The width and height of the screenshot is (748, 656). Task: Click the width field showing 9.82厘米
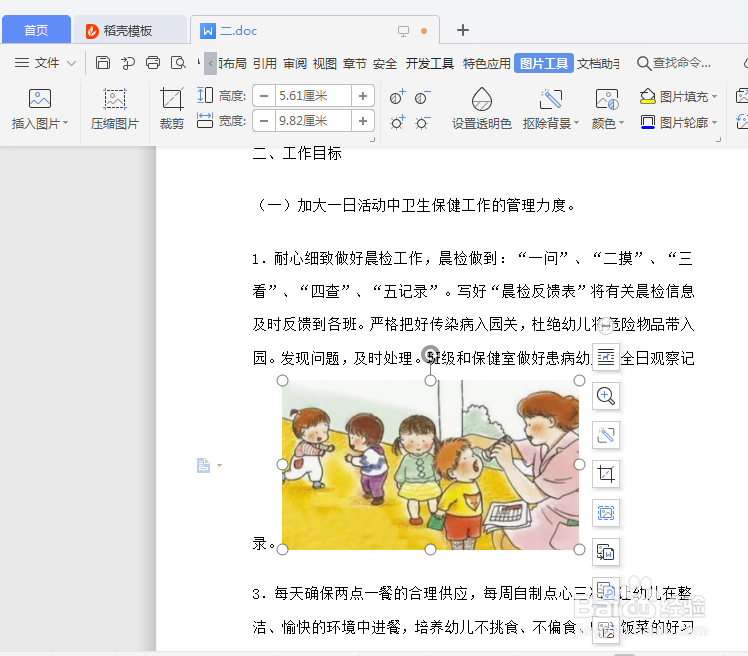click(313, 121)
